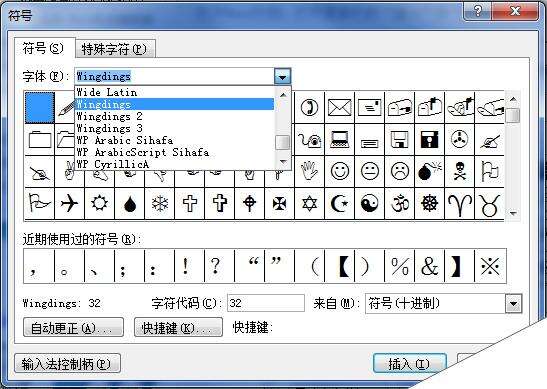Viewport: 547px width, 389px height.
Task: Pick recently used ※ reference mark symbol
Action: click(x=490, y=266)
